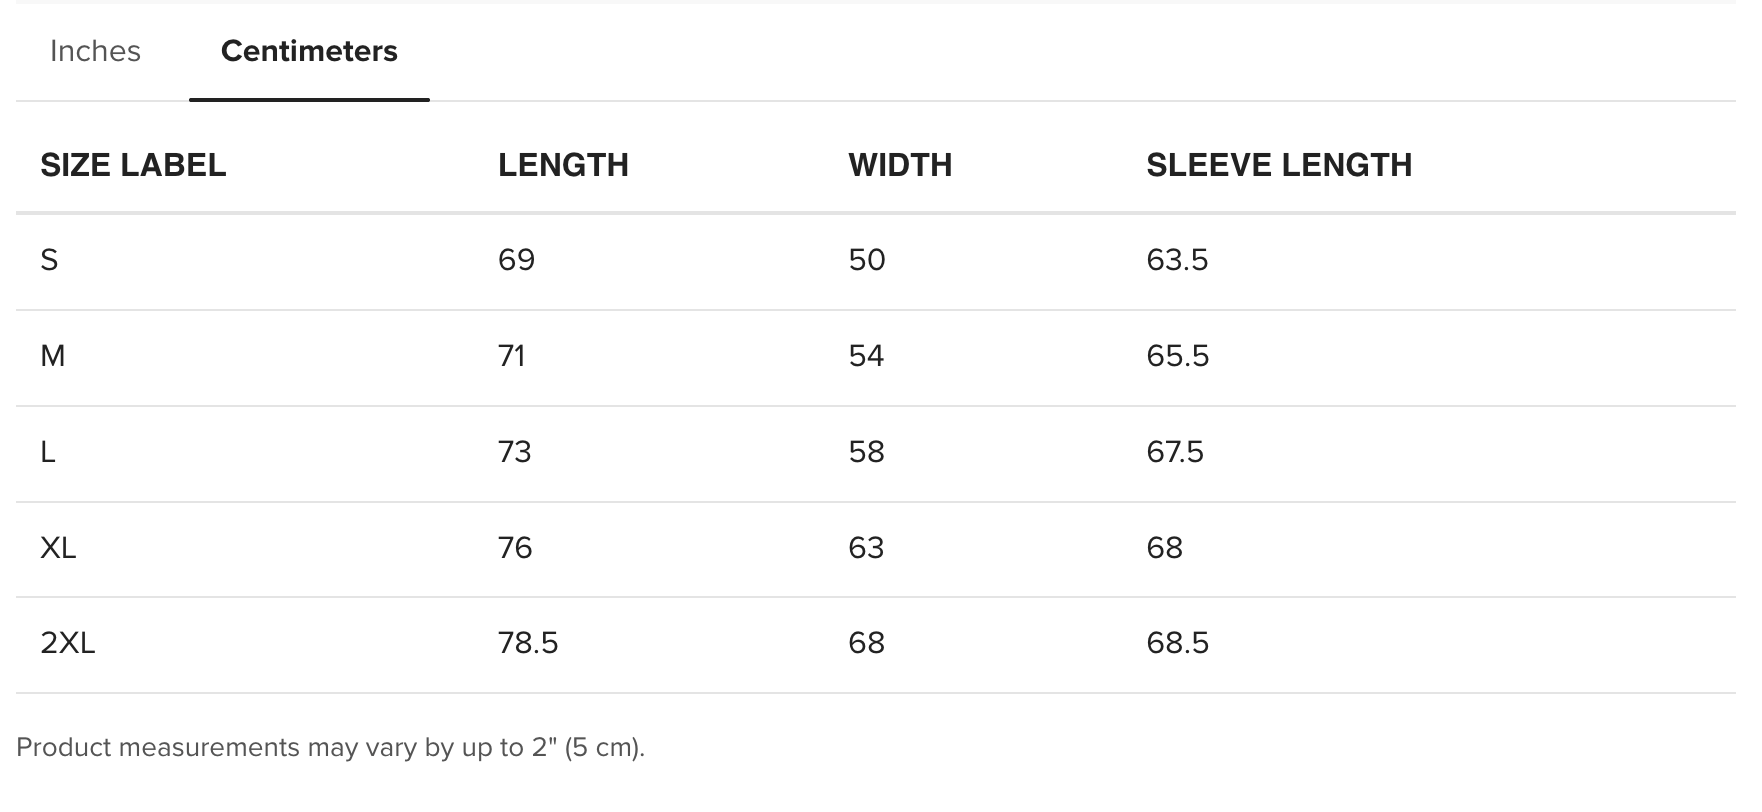Click the length value 76 for size XL
This screenshot has width=1762, height=812.
tap(515, 548)
